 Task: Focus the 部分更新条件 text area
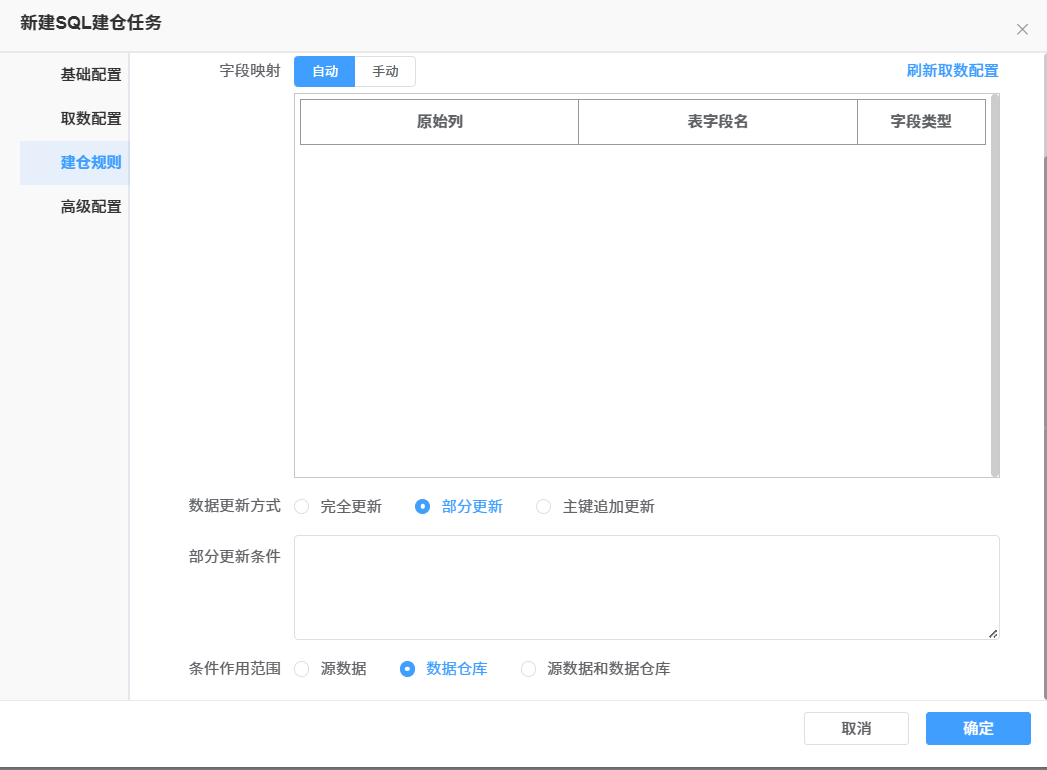[x=646, y=587]
